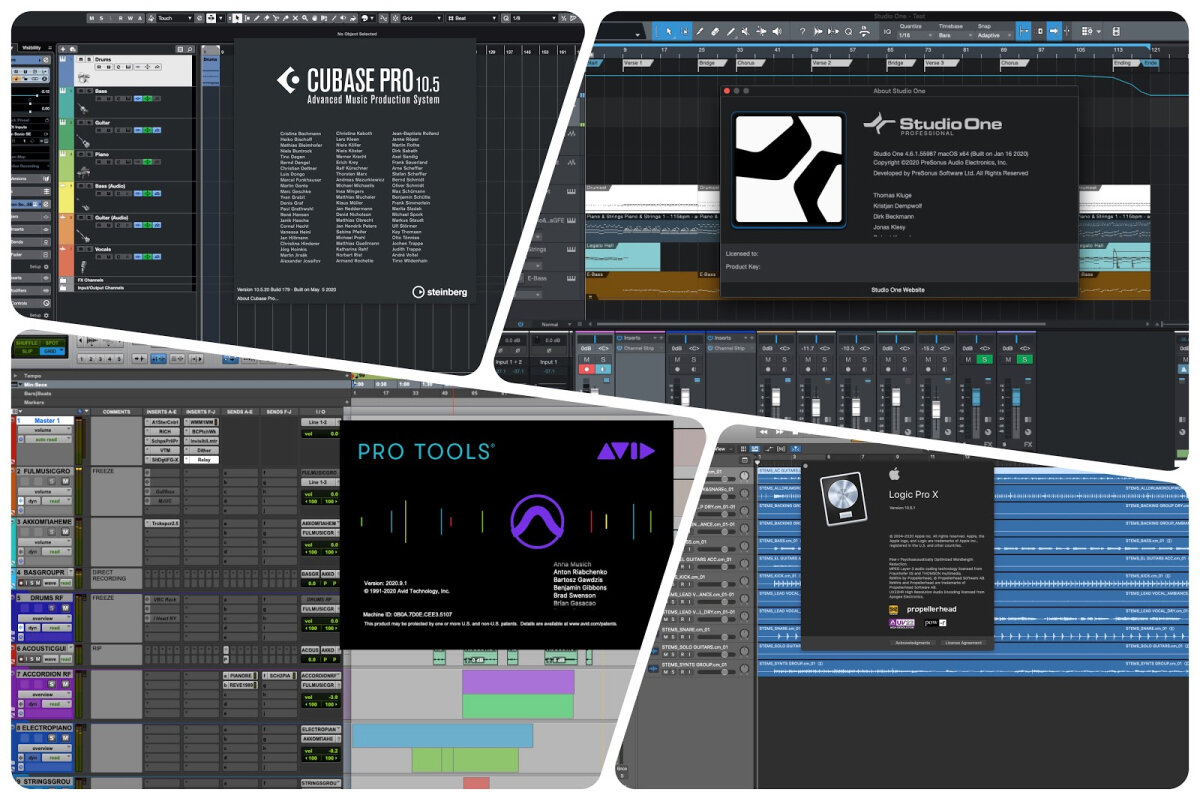Open auto read automation selector on Master 1
The image size is (1200, 801).
coord(48,439)
